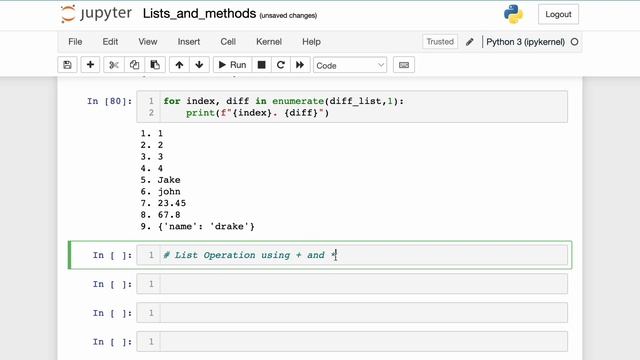Open the cell type dropdown showing Code
This screenshot has width=640, height=360.
350,65
